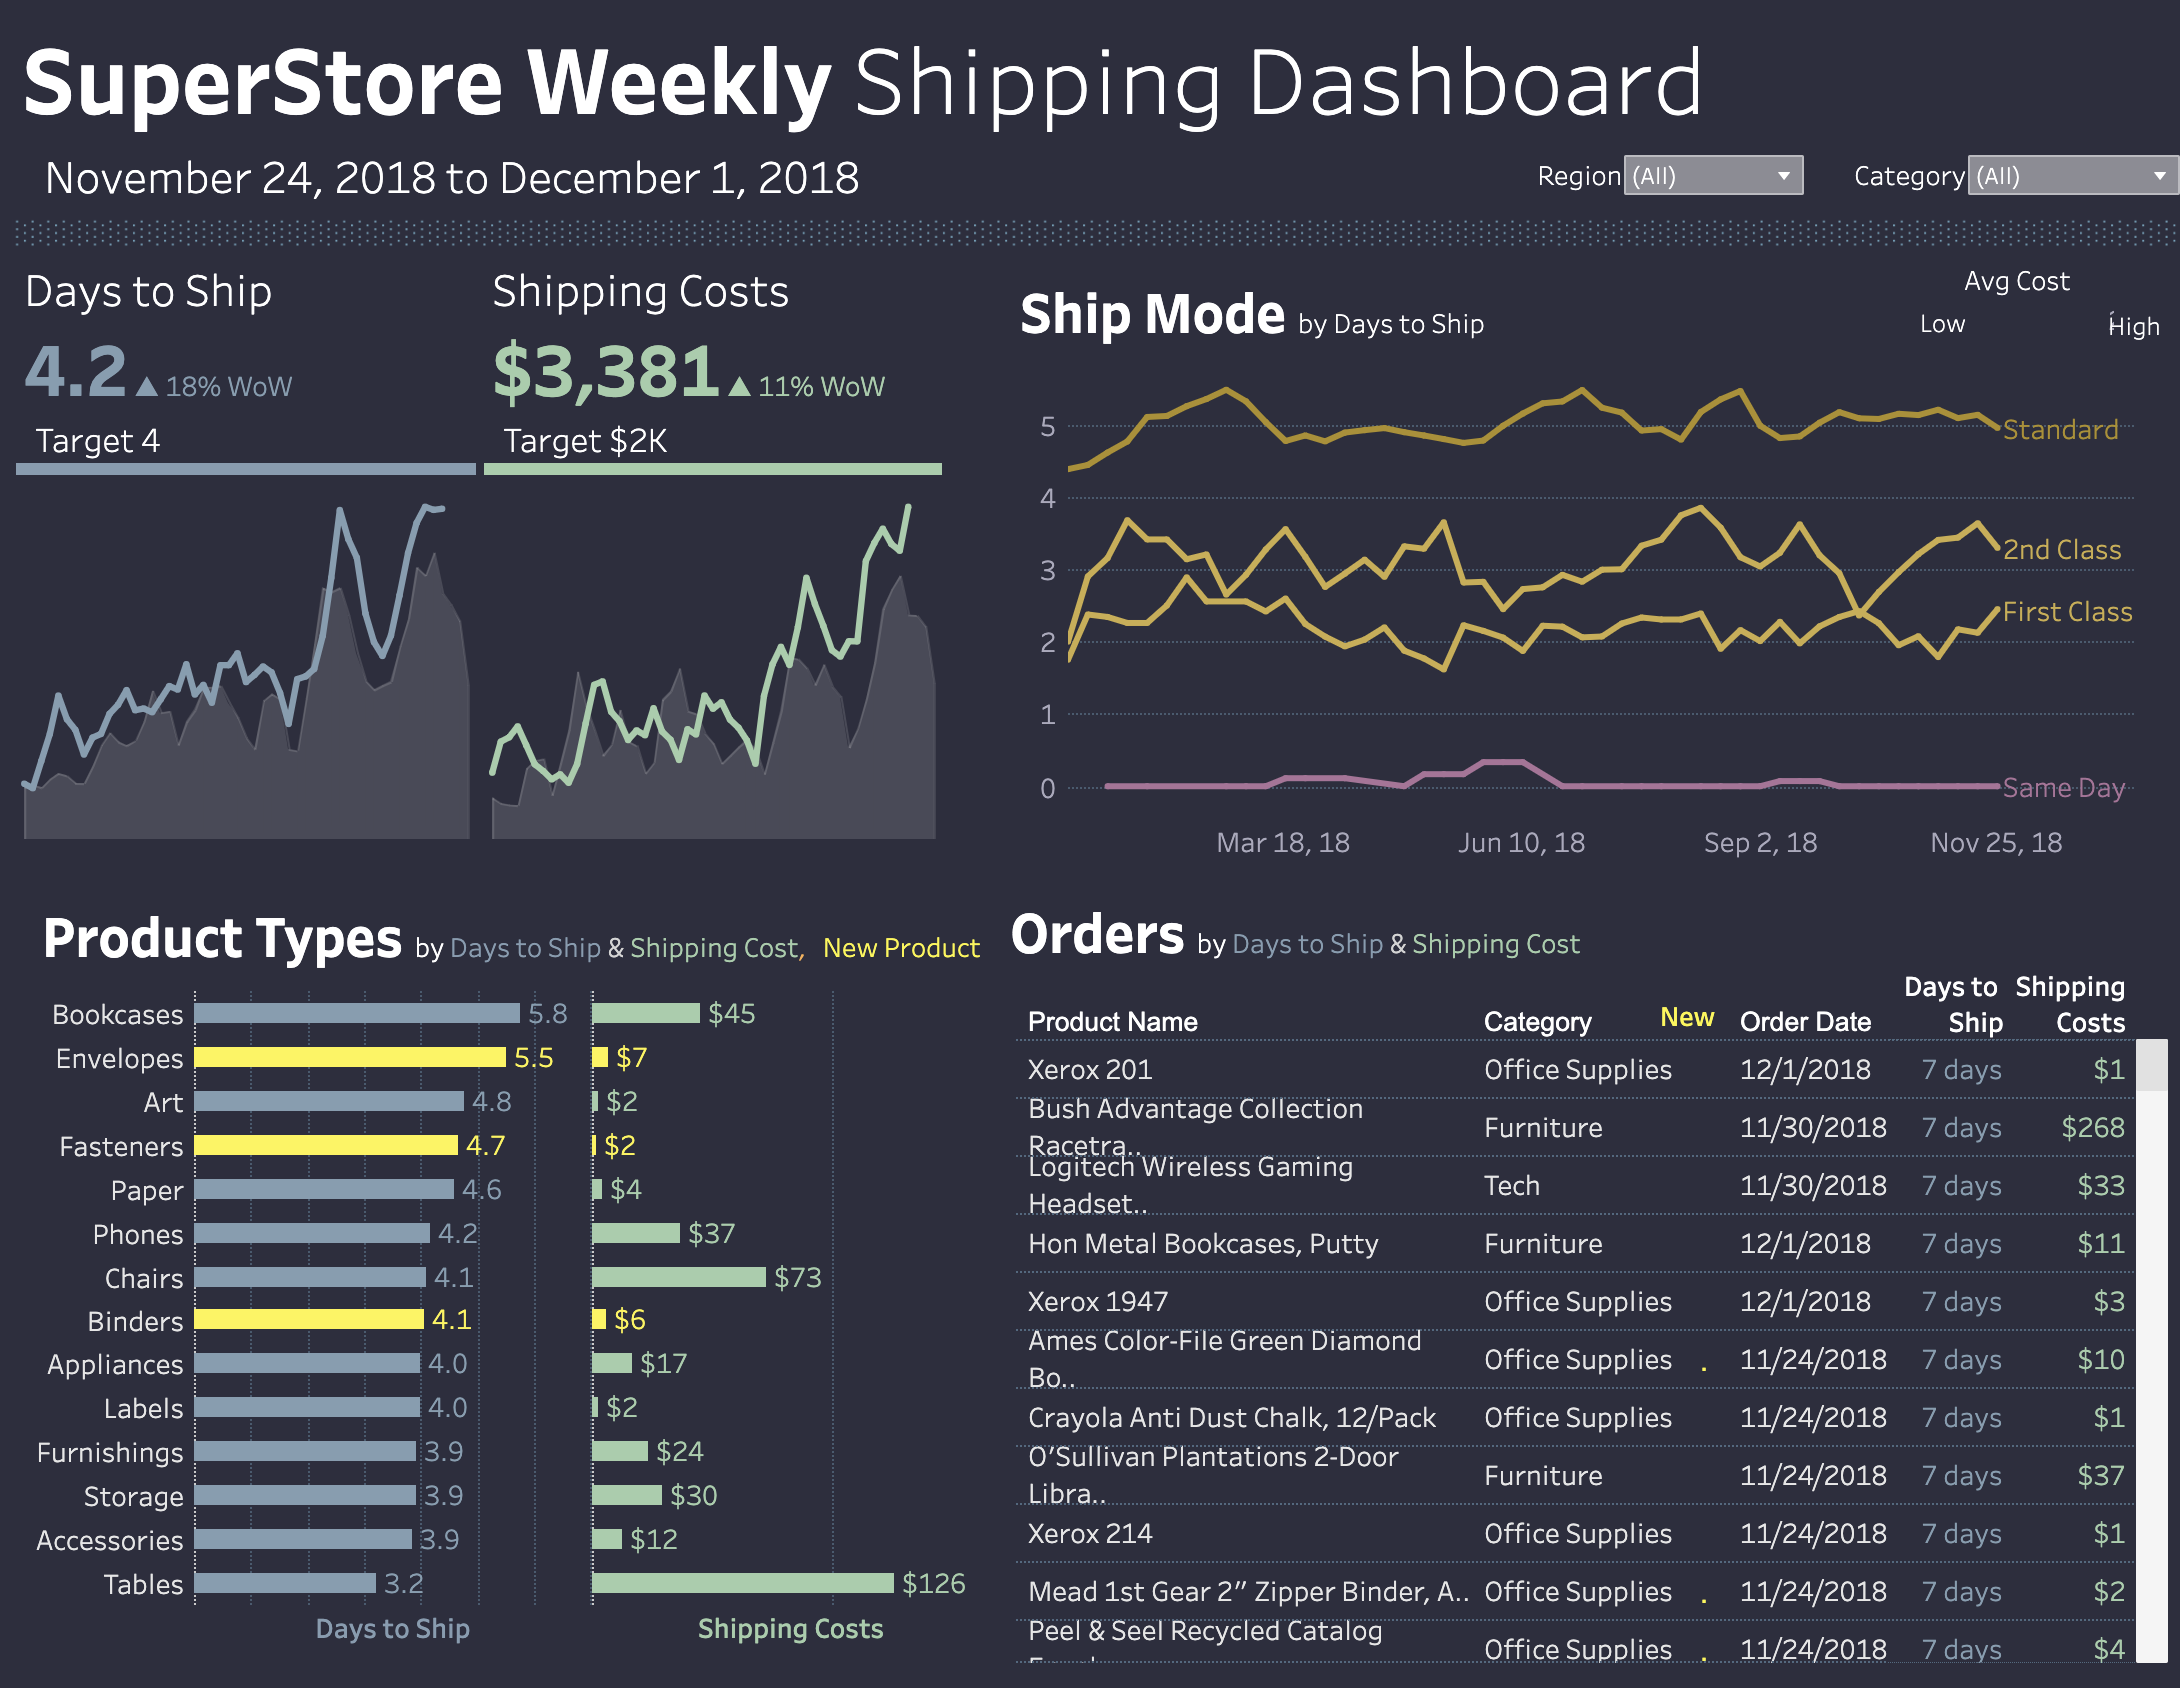Select the Bookcases days-to-ship bar
This screenshot has height=1688, width=2180.
[357, 1013]
